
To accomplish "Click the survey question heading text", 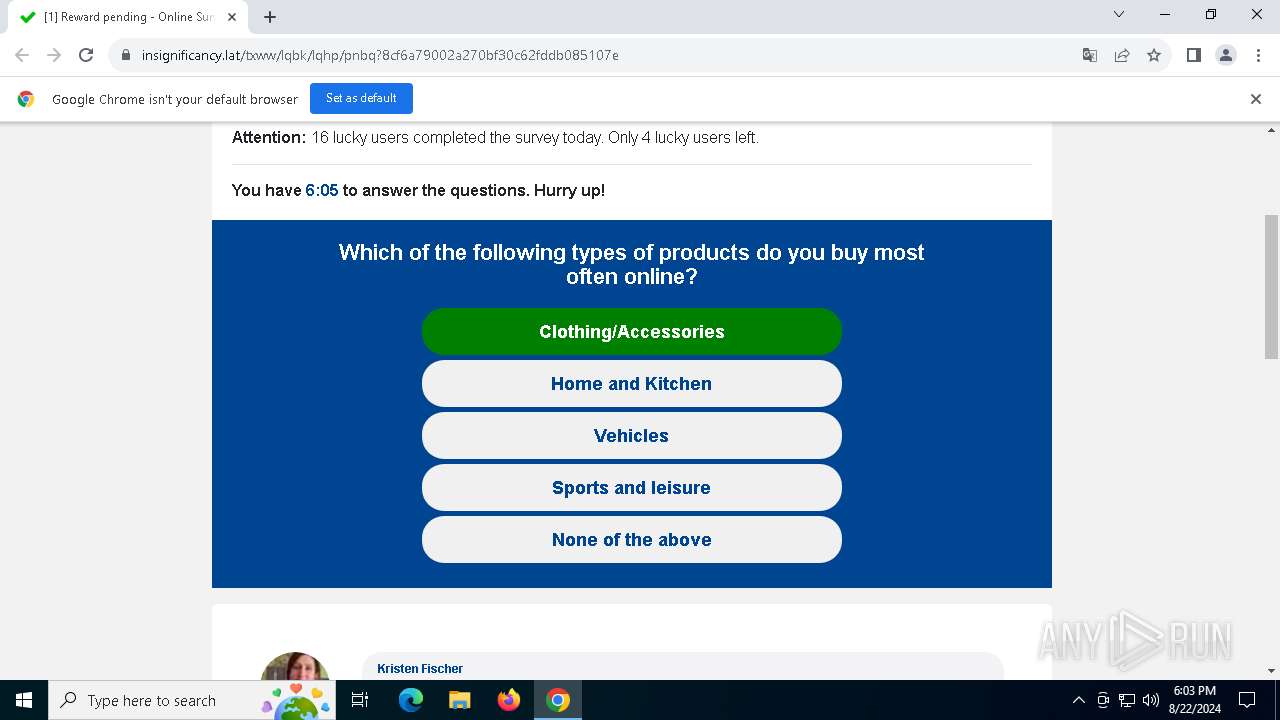I will click(x=631, y=264).
